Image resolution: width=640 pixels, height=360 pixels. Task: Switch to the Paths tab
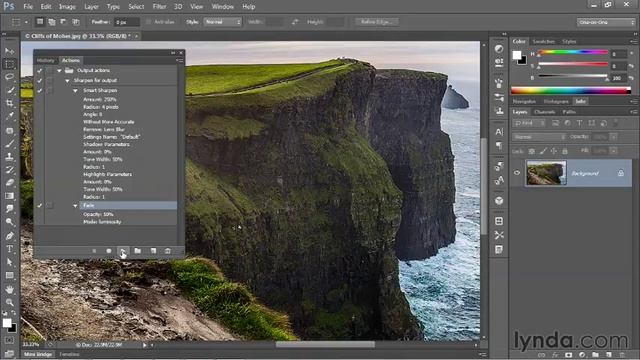point(569,111)
